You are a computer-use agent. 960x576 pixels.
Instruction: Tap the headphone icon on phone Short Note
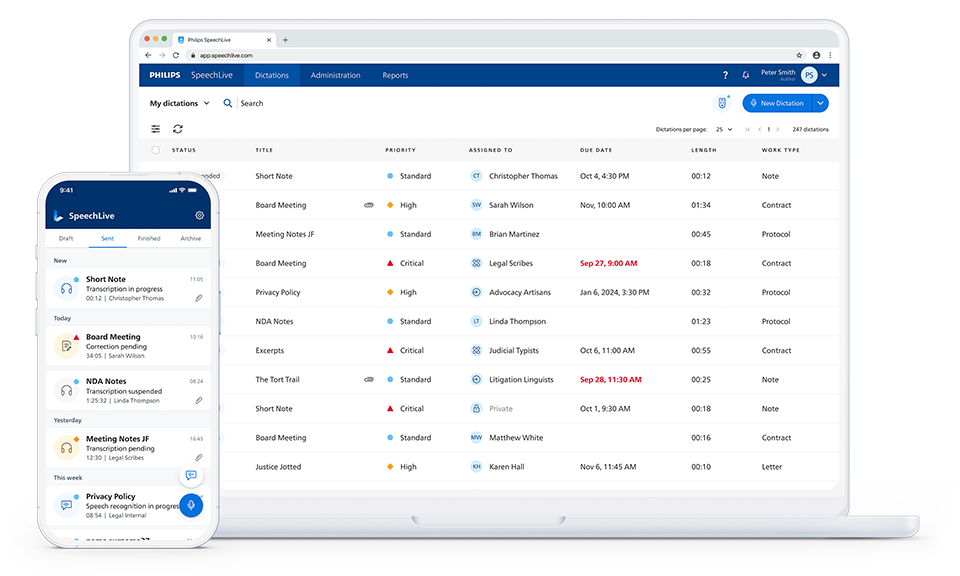66,288
